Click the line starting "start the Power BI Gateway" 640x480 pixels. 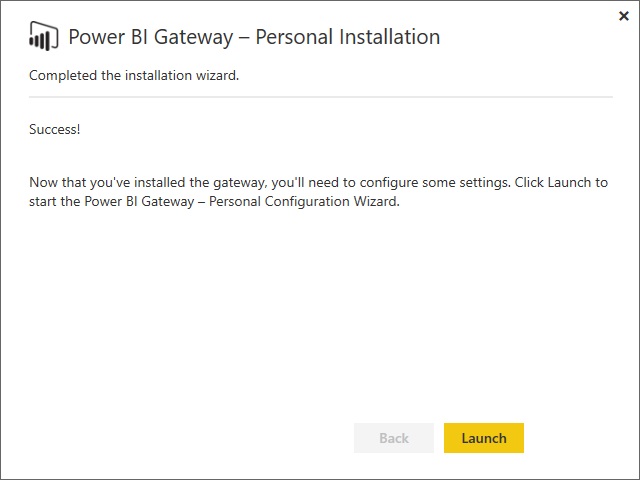[214, 201]
